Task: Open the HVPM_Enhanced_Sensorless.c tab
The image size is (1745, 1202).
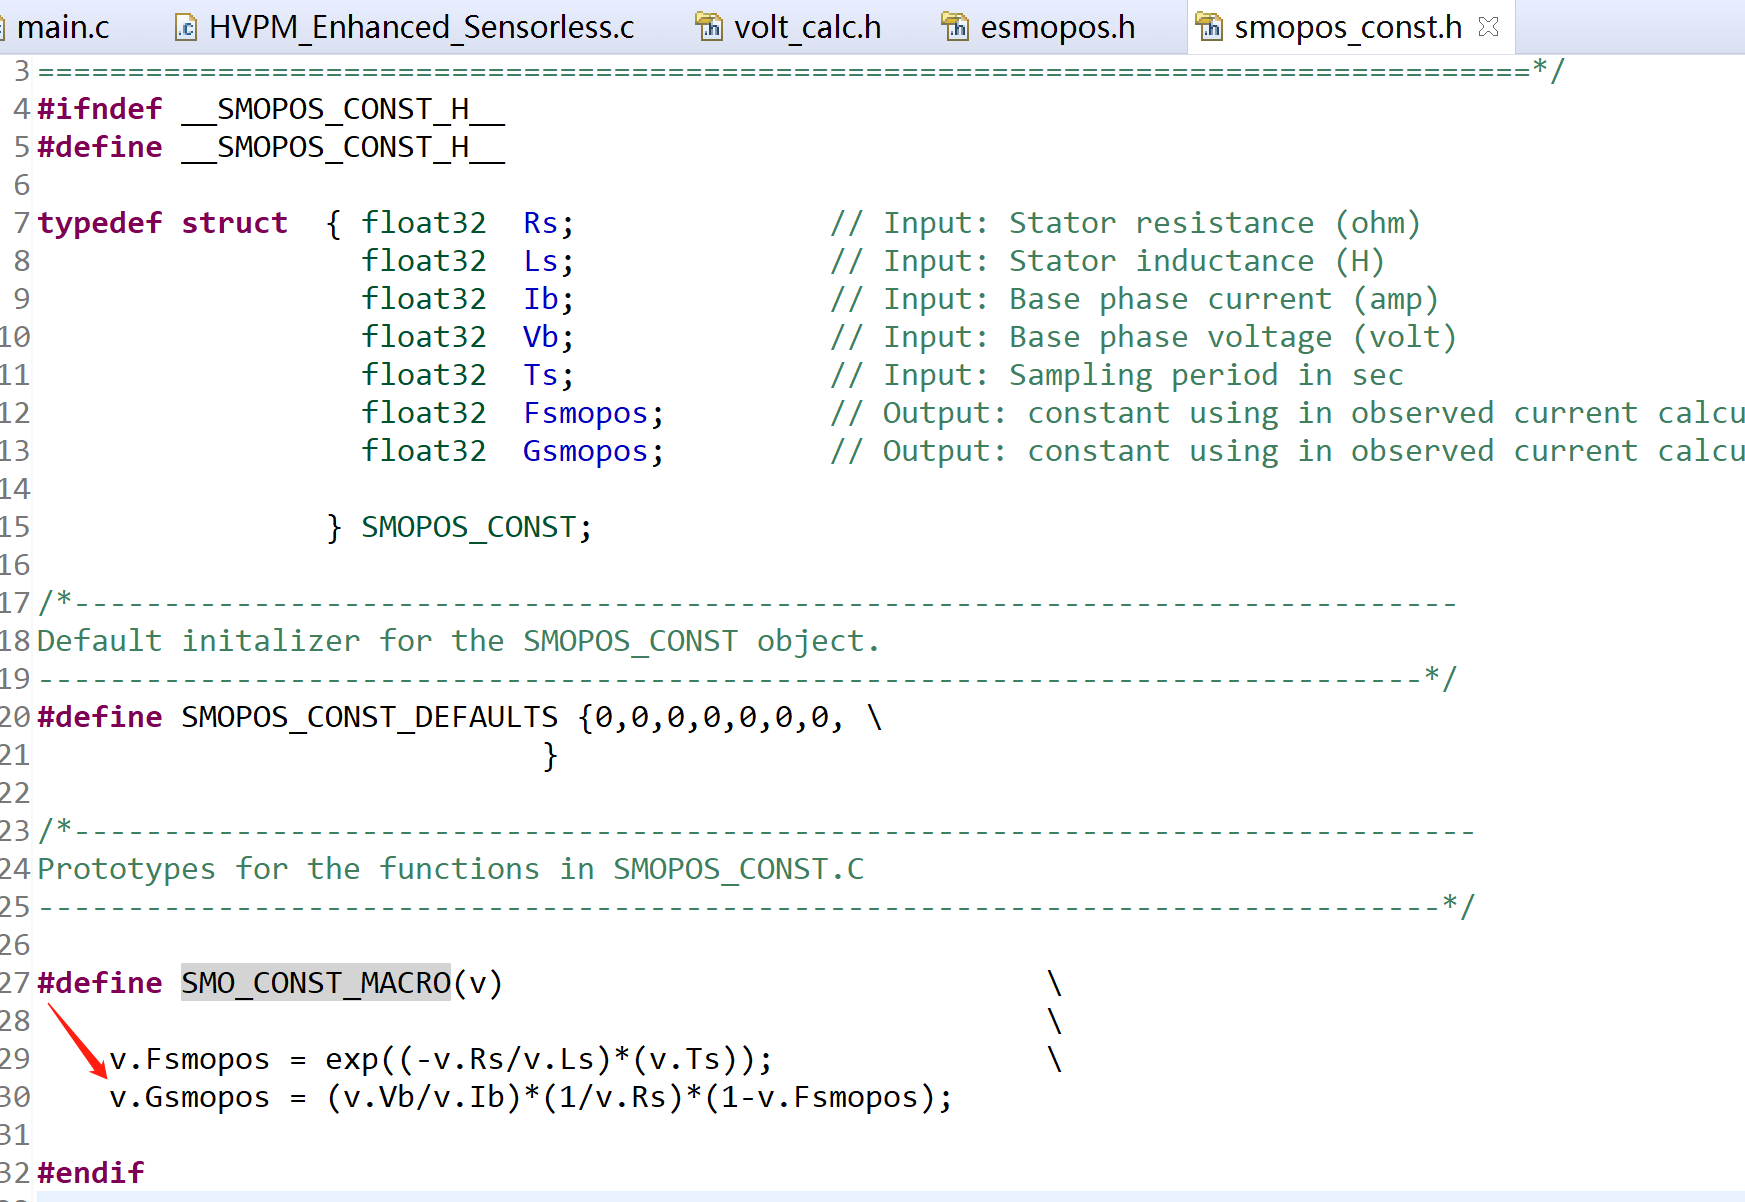Action: pyautogui.click(x=421, y=27)
